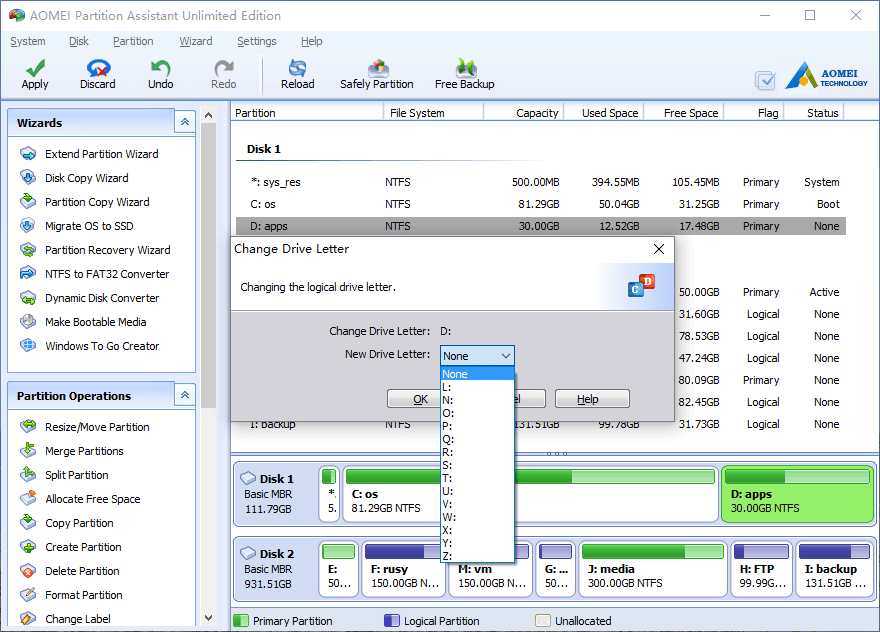
Task: Open the Disk menu
Action: [79, 41]
